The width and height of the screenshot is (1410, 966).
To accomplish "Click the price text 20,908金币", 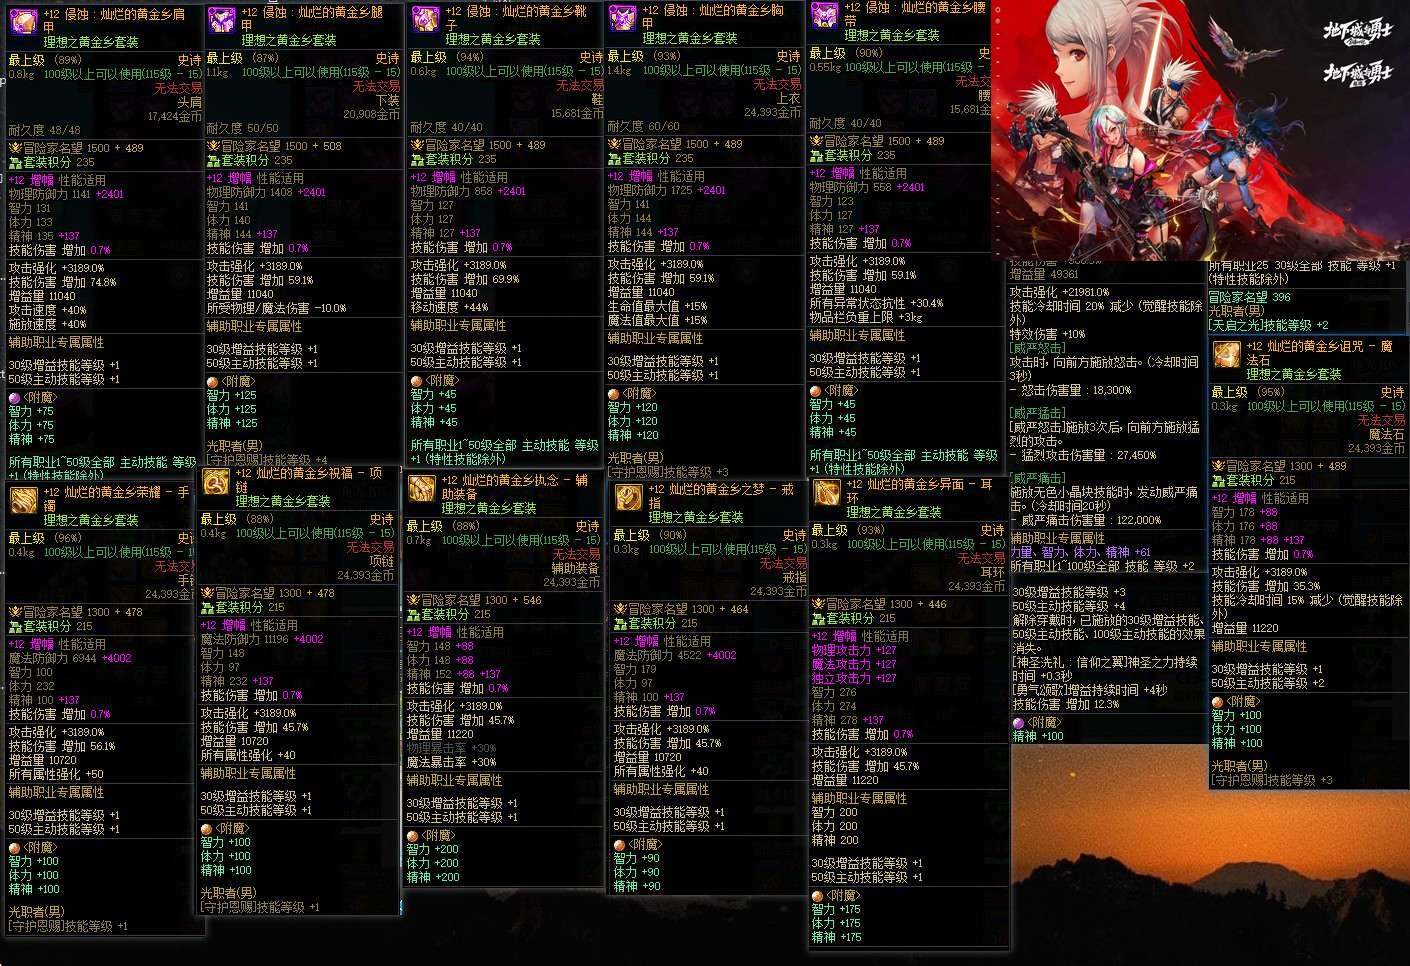I will [x=371, y=115].
